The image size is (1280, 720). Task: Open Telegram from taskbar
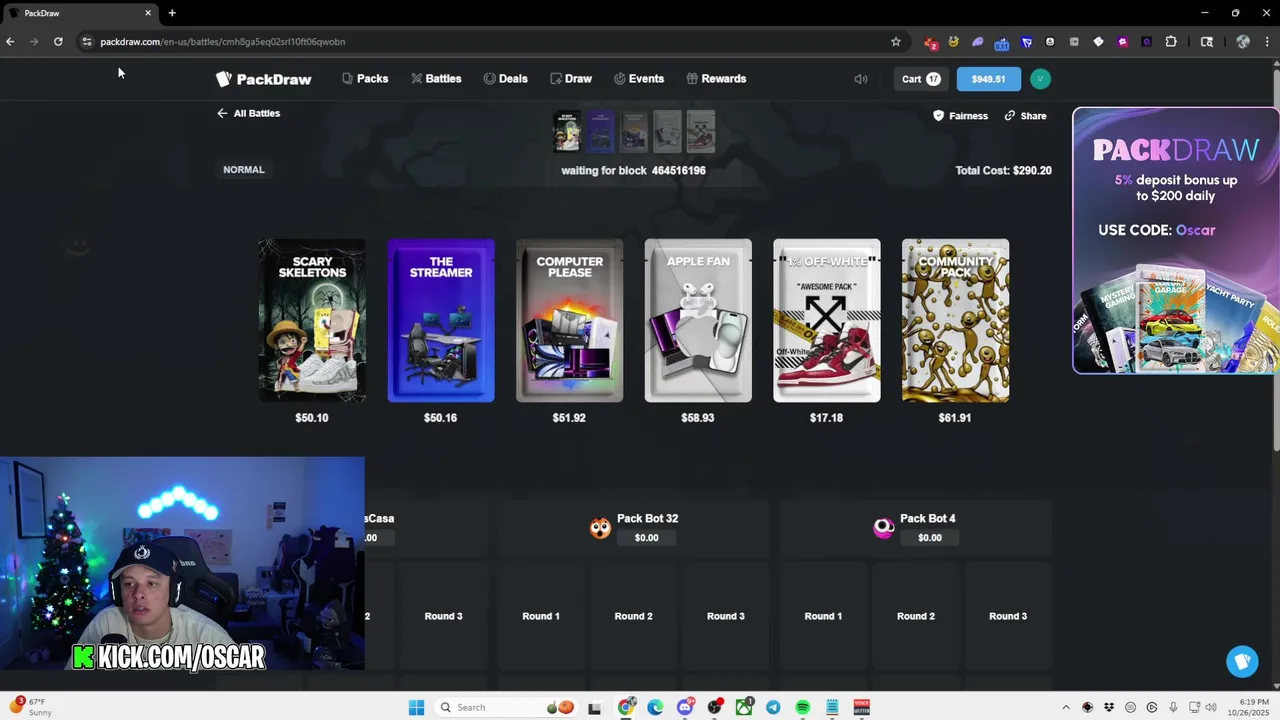coord(773,707)
